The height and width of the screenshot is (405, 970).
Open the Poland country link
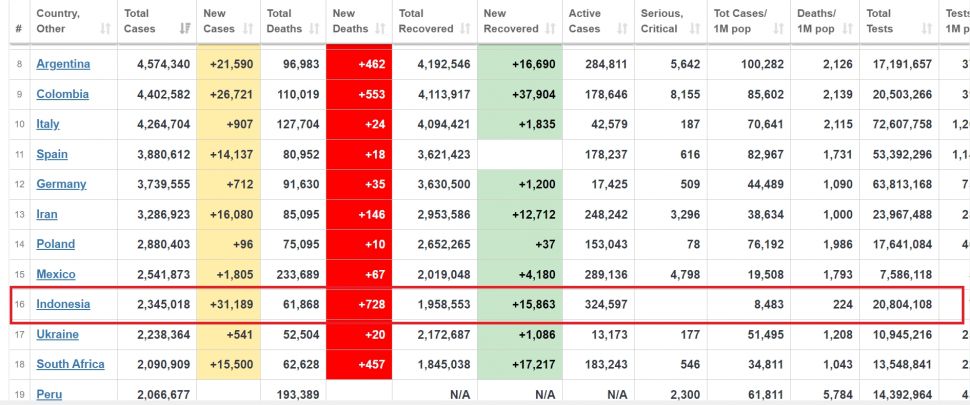(56, 244)
